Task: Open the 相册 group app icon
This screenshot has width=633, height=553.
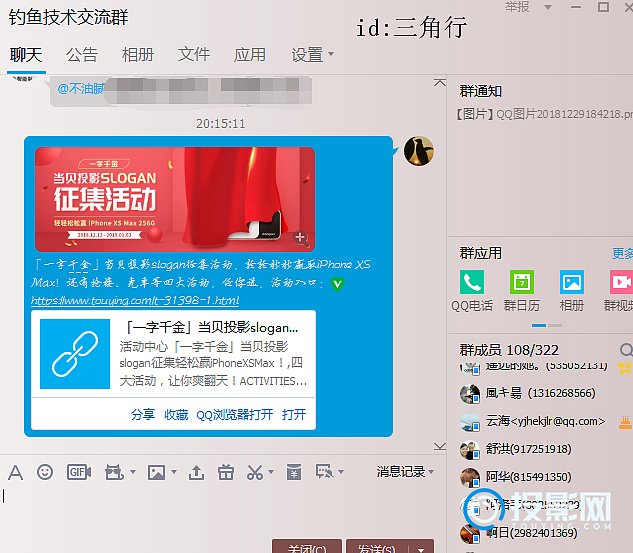Action: pos(572,282)
